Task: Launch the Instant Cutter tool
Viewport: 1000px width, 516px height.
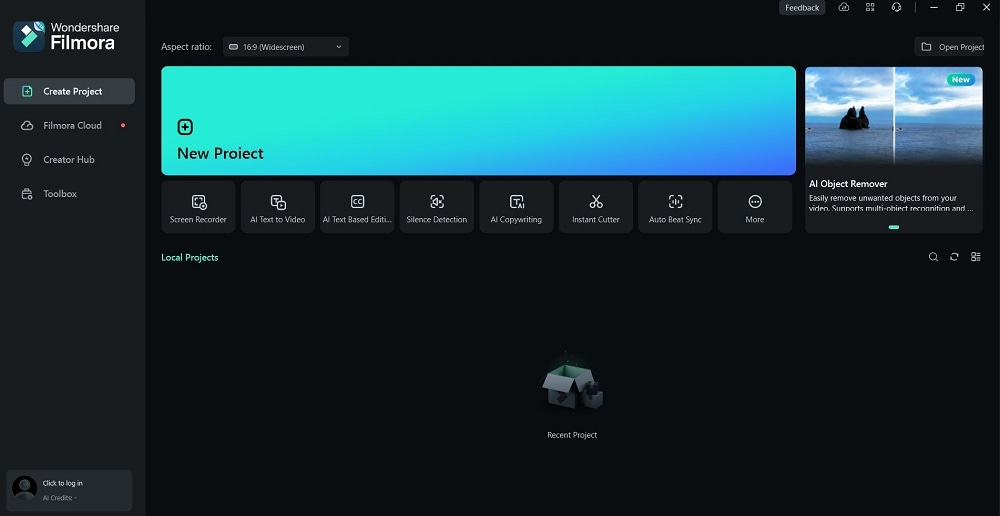Action: 596,207
